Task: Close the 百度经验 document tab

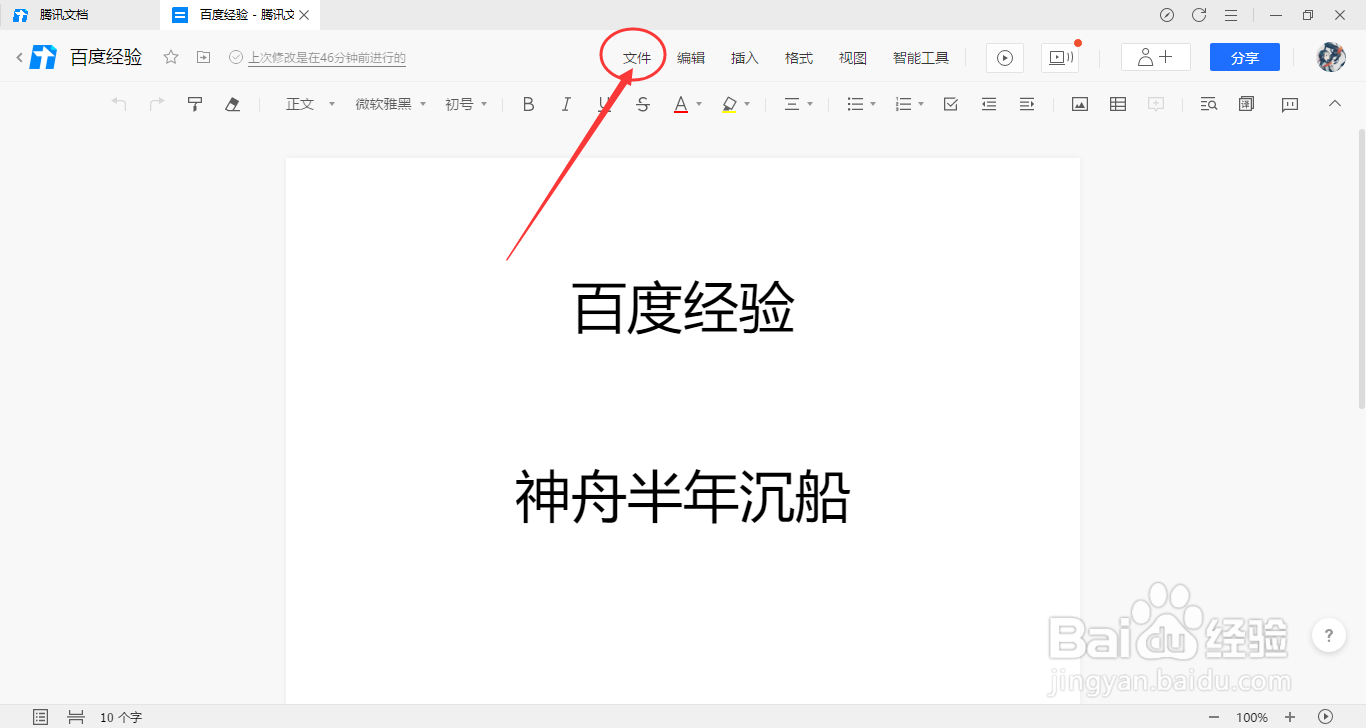Action: click(x=304, y=15)
